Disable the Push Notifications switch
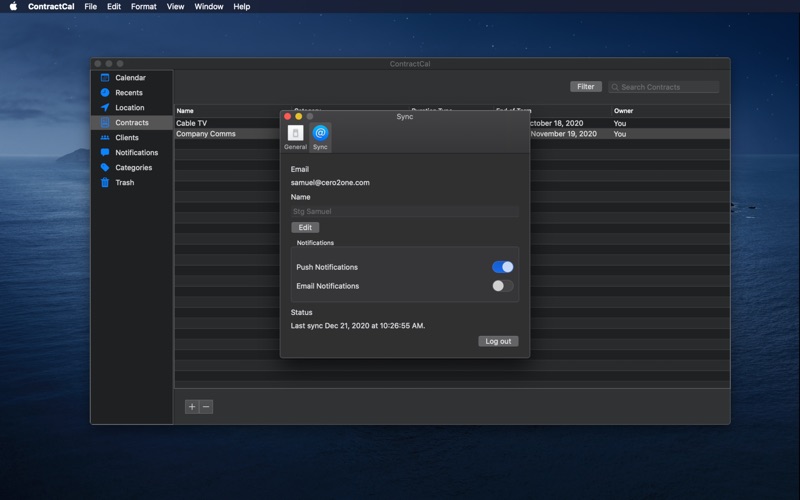 point(503,267)
